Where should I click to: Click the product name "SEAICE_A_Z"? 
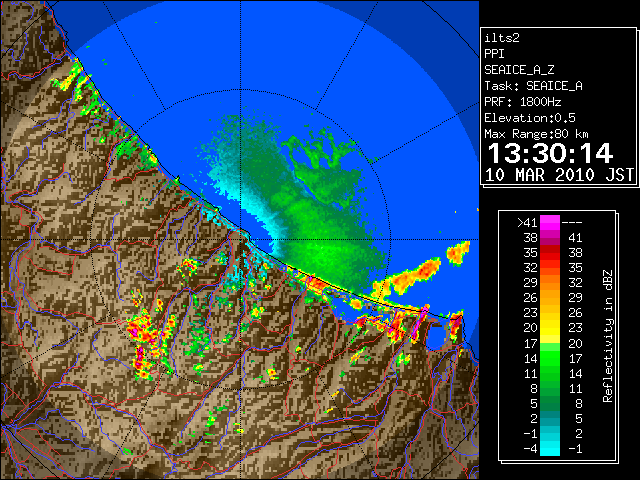click(x=519, y=70)
